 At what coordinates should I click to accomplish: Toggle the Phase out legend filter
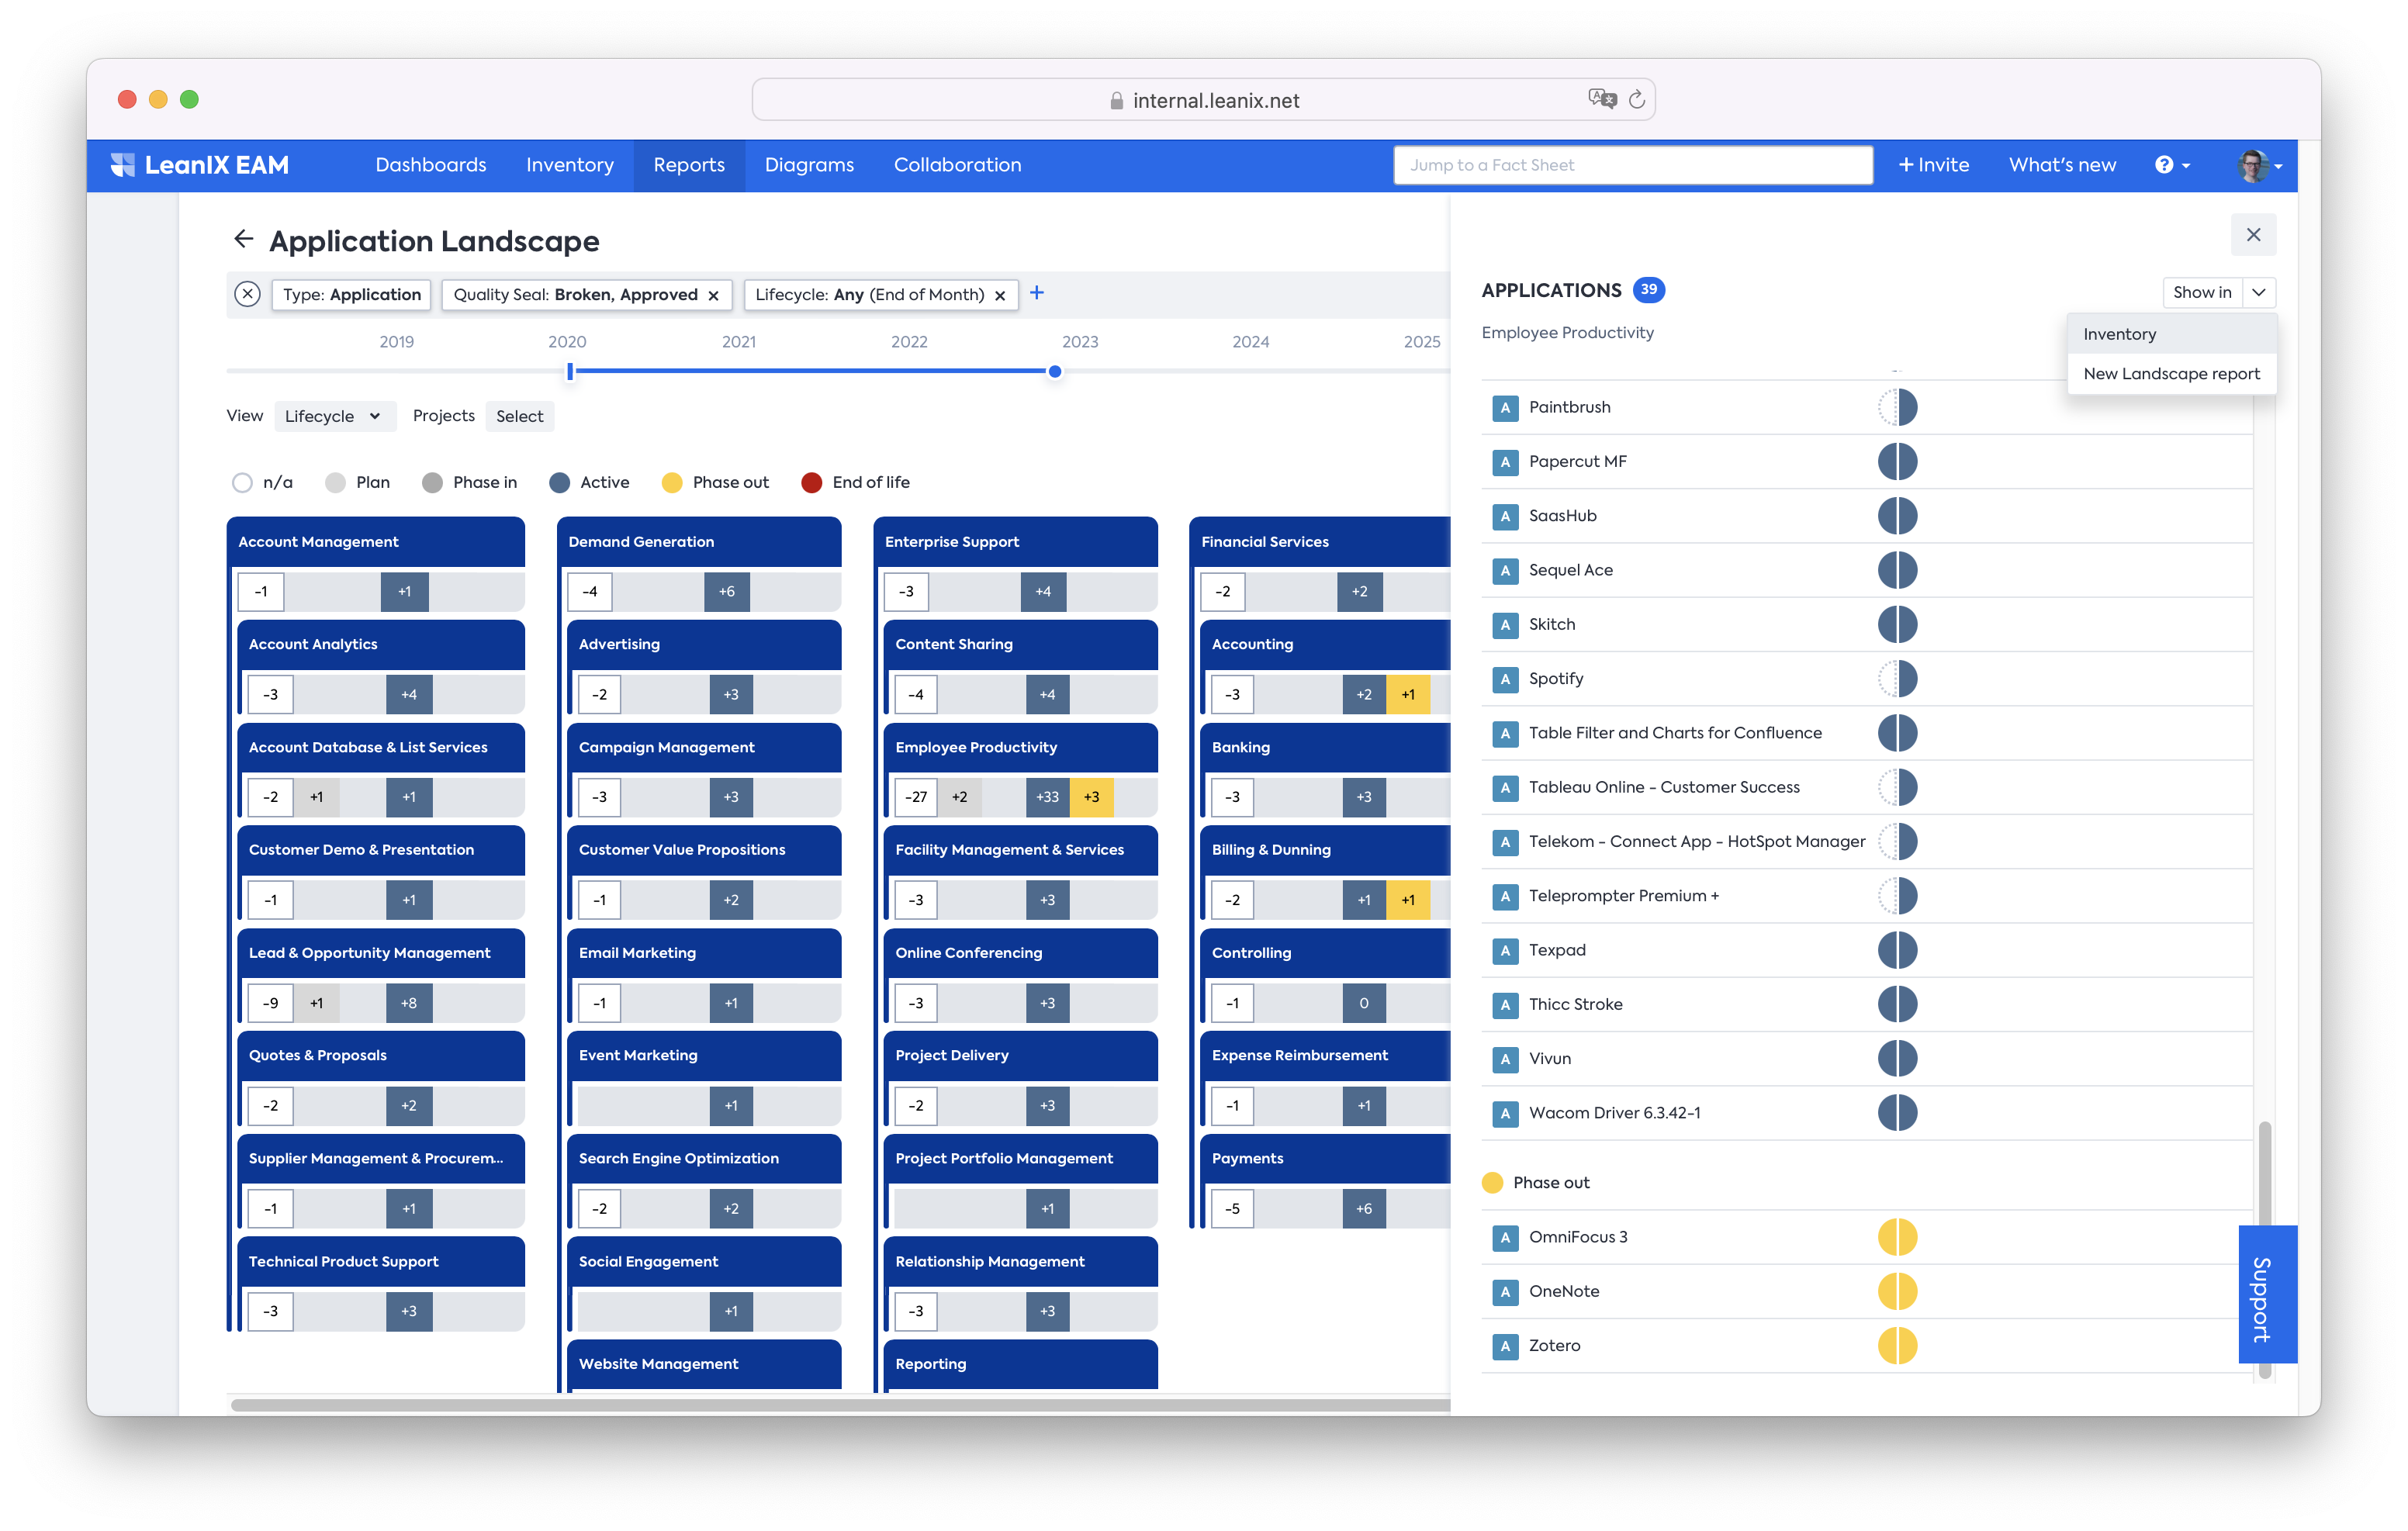click(672, 483)
